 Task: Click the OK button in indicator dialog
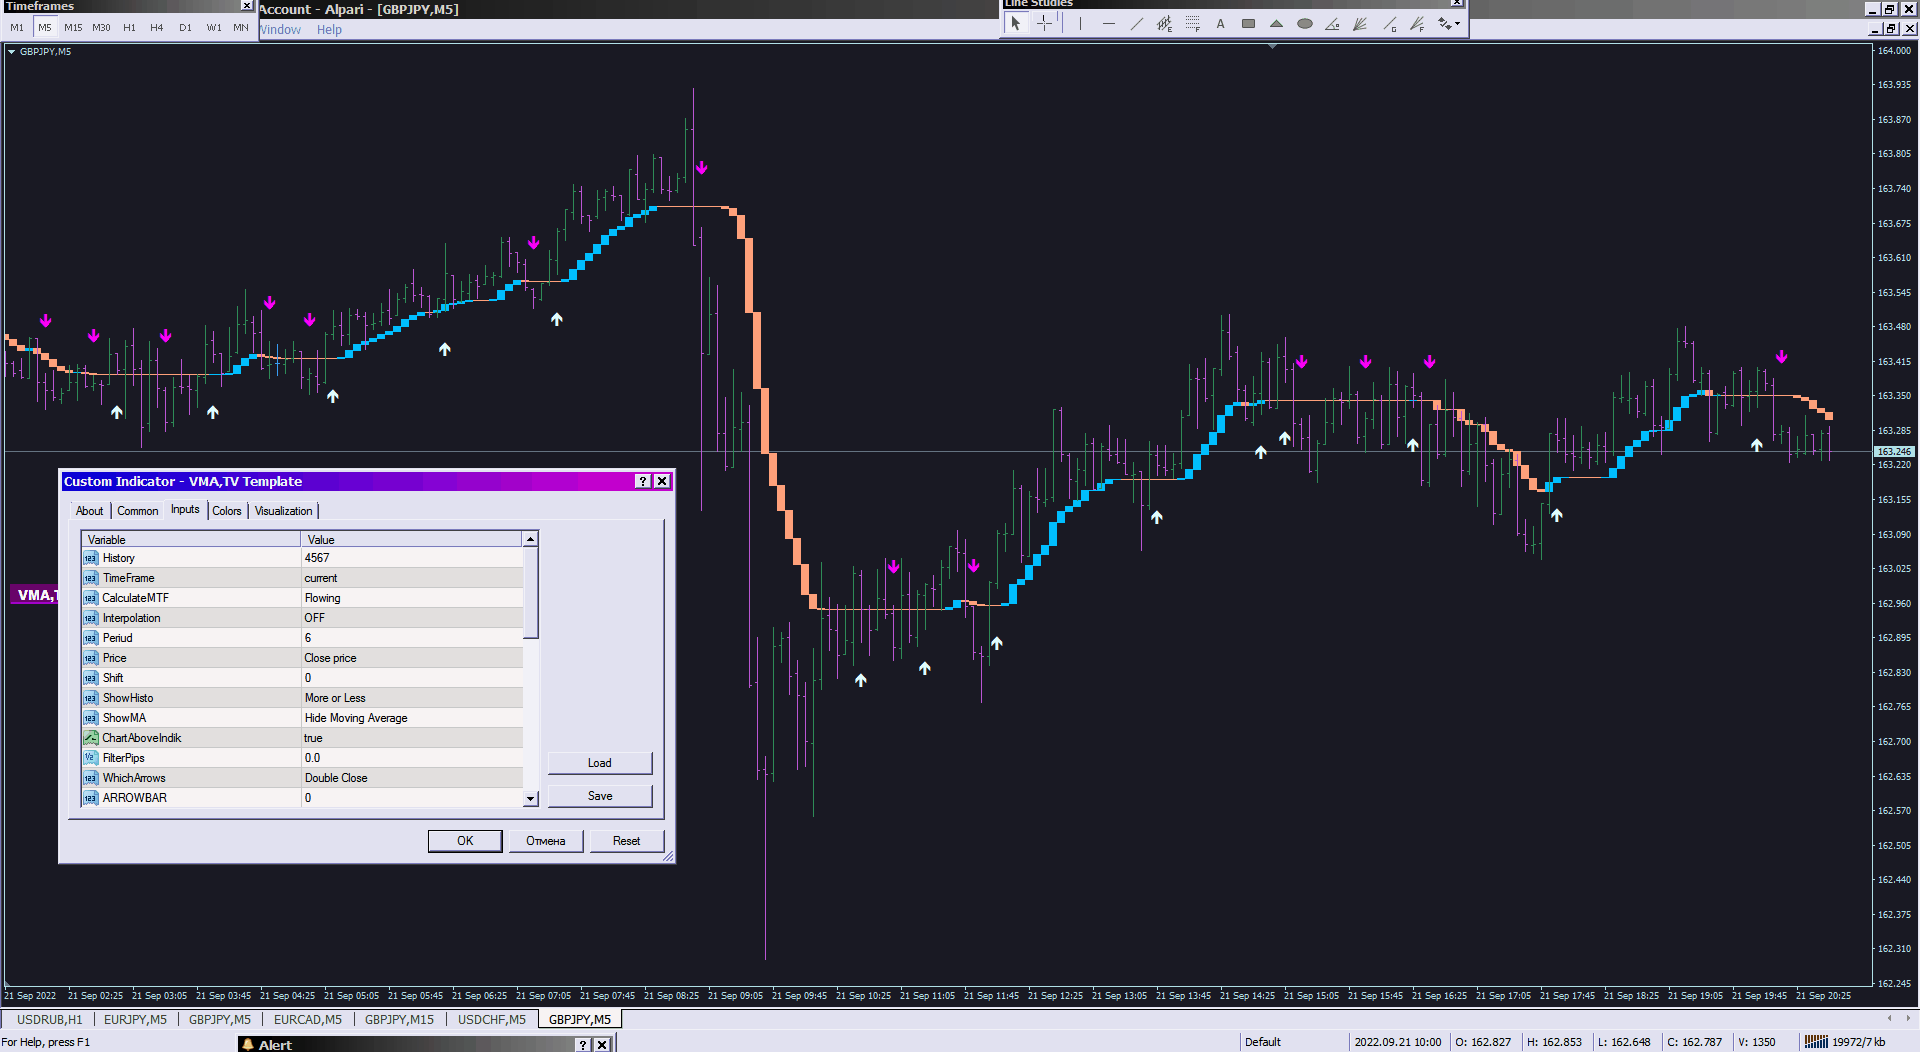[x=465, y=841]
